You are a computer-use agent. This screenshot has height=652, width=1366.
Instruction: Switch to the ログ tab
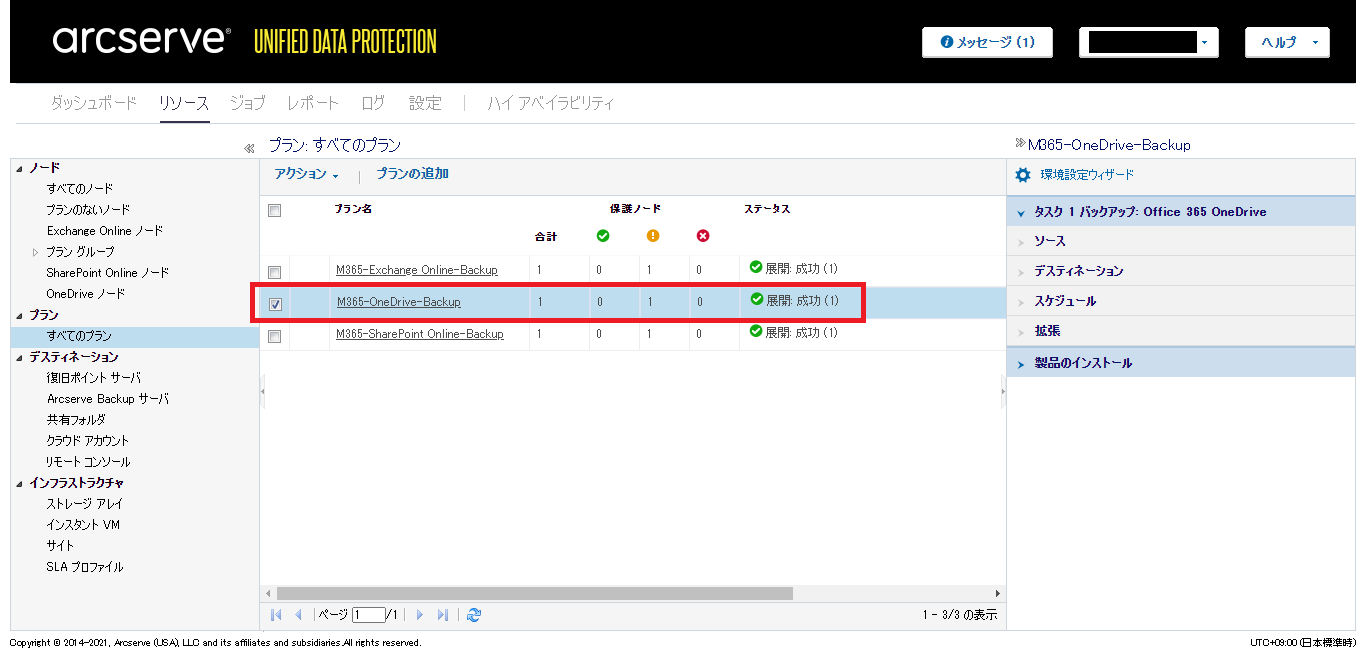373,103
